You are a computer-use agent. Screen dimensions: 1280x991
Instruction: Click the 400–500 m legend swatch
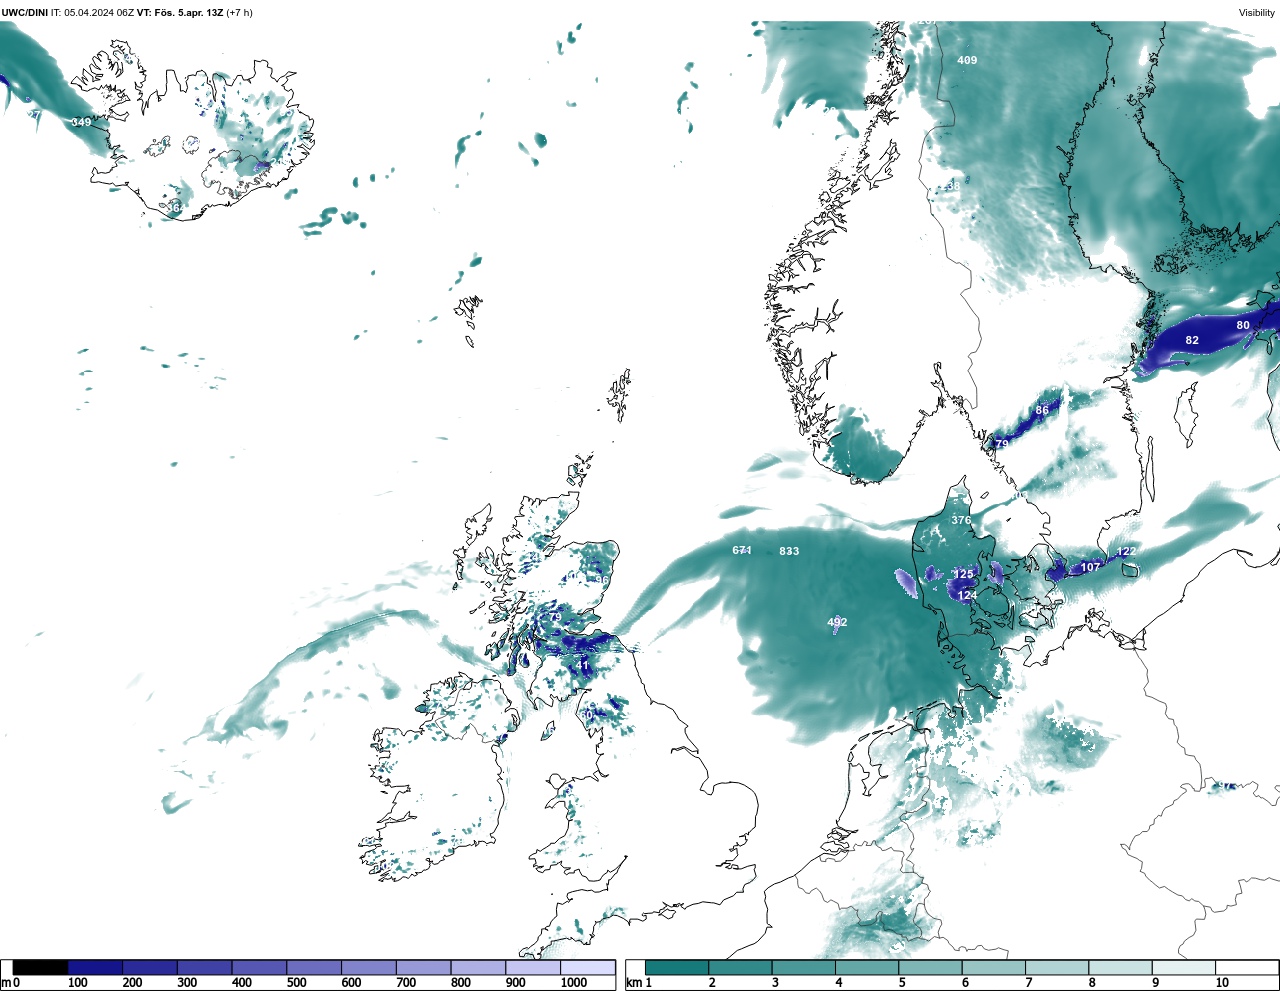point(259,968)
